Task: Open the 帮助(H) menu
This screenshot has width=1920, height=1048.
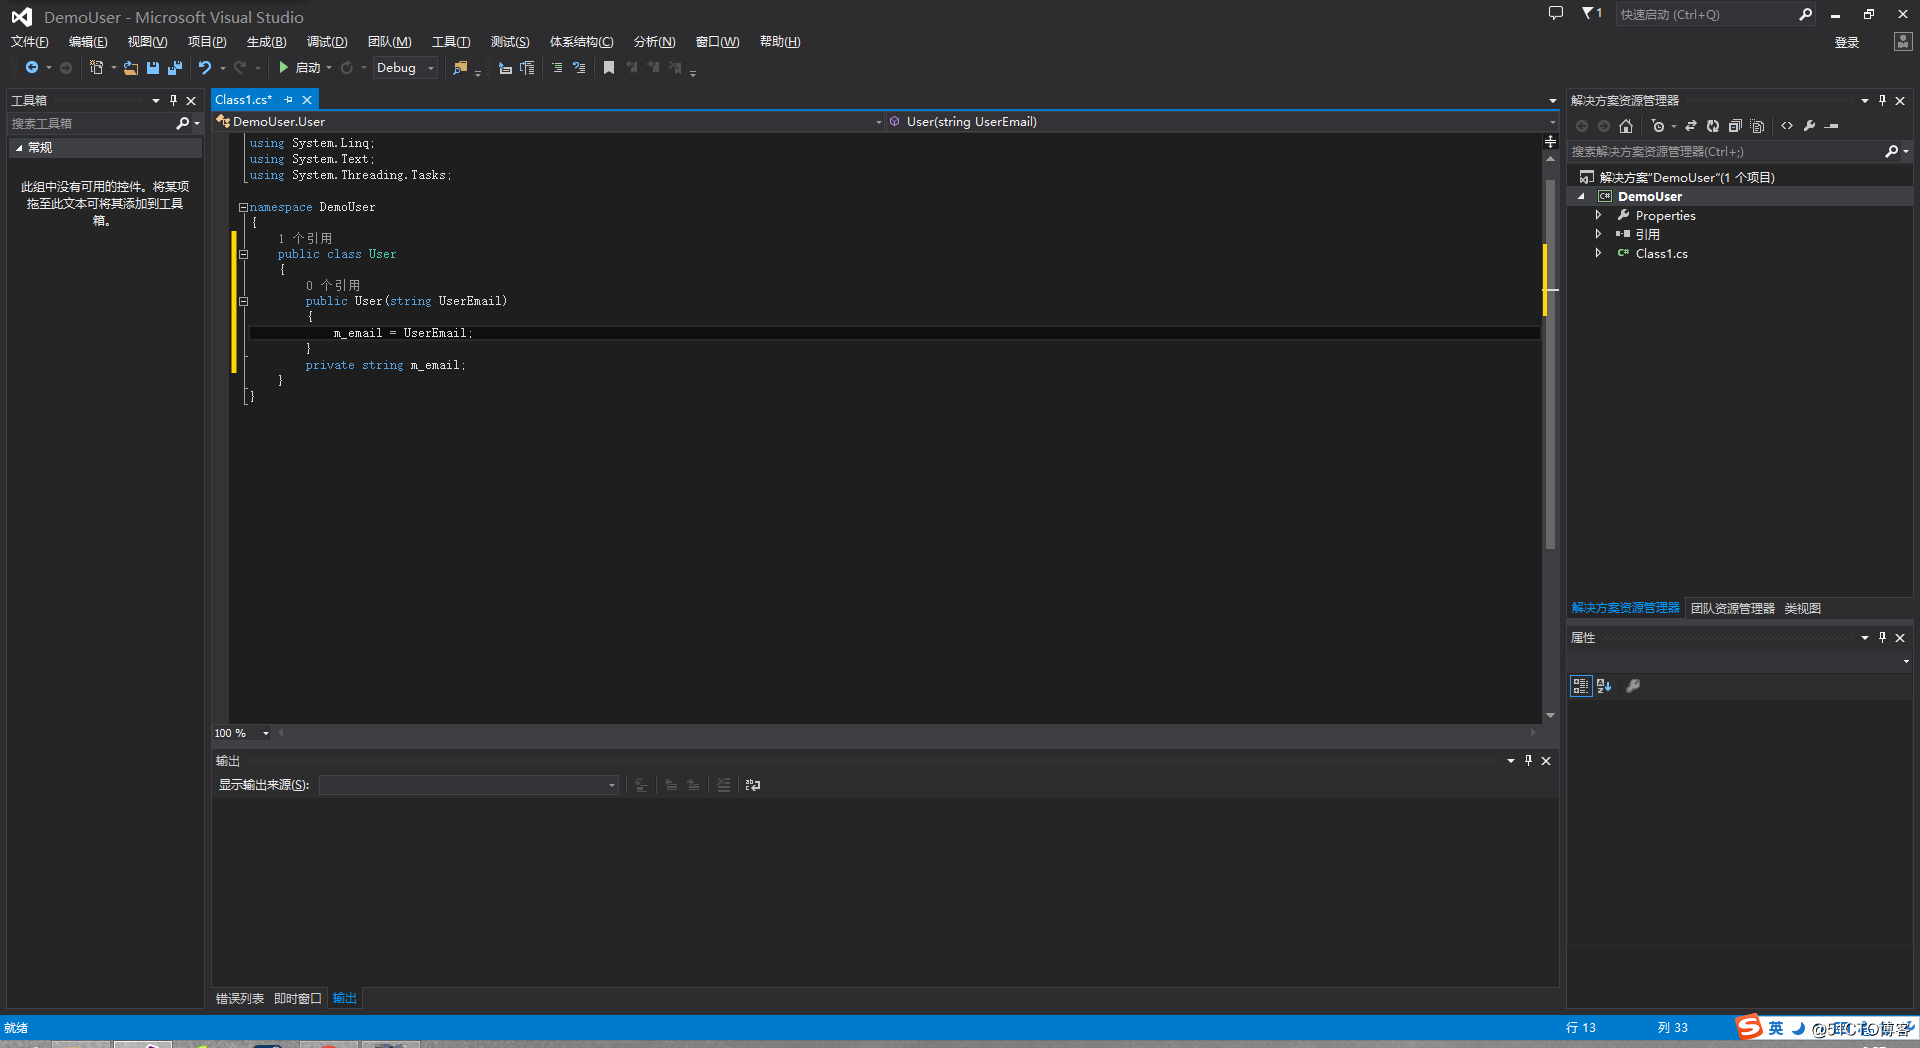Action: point(780,42)
